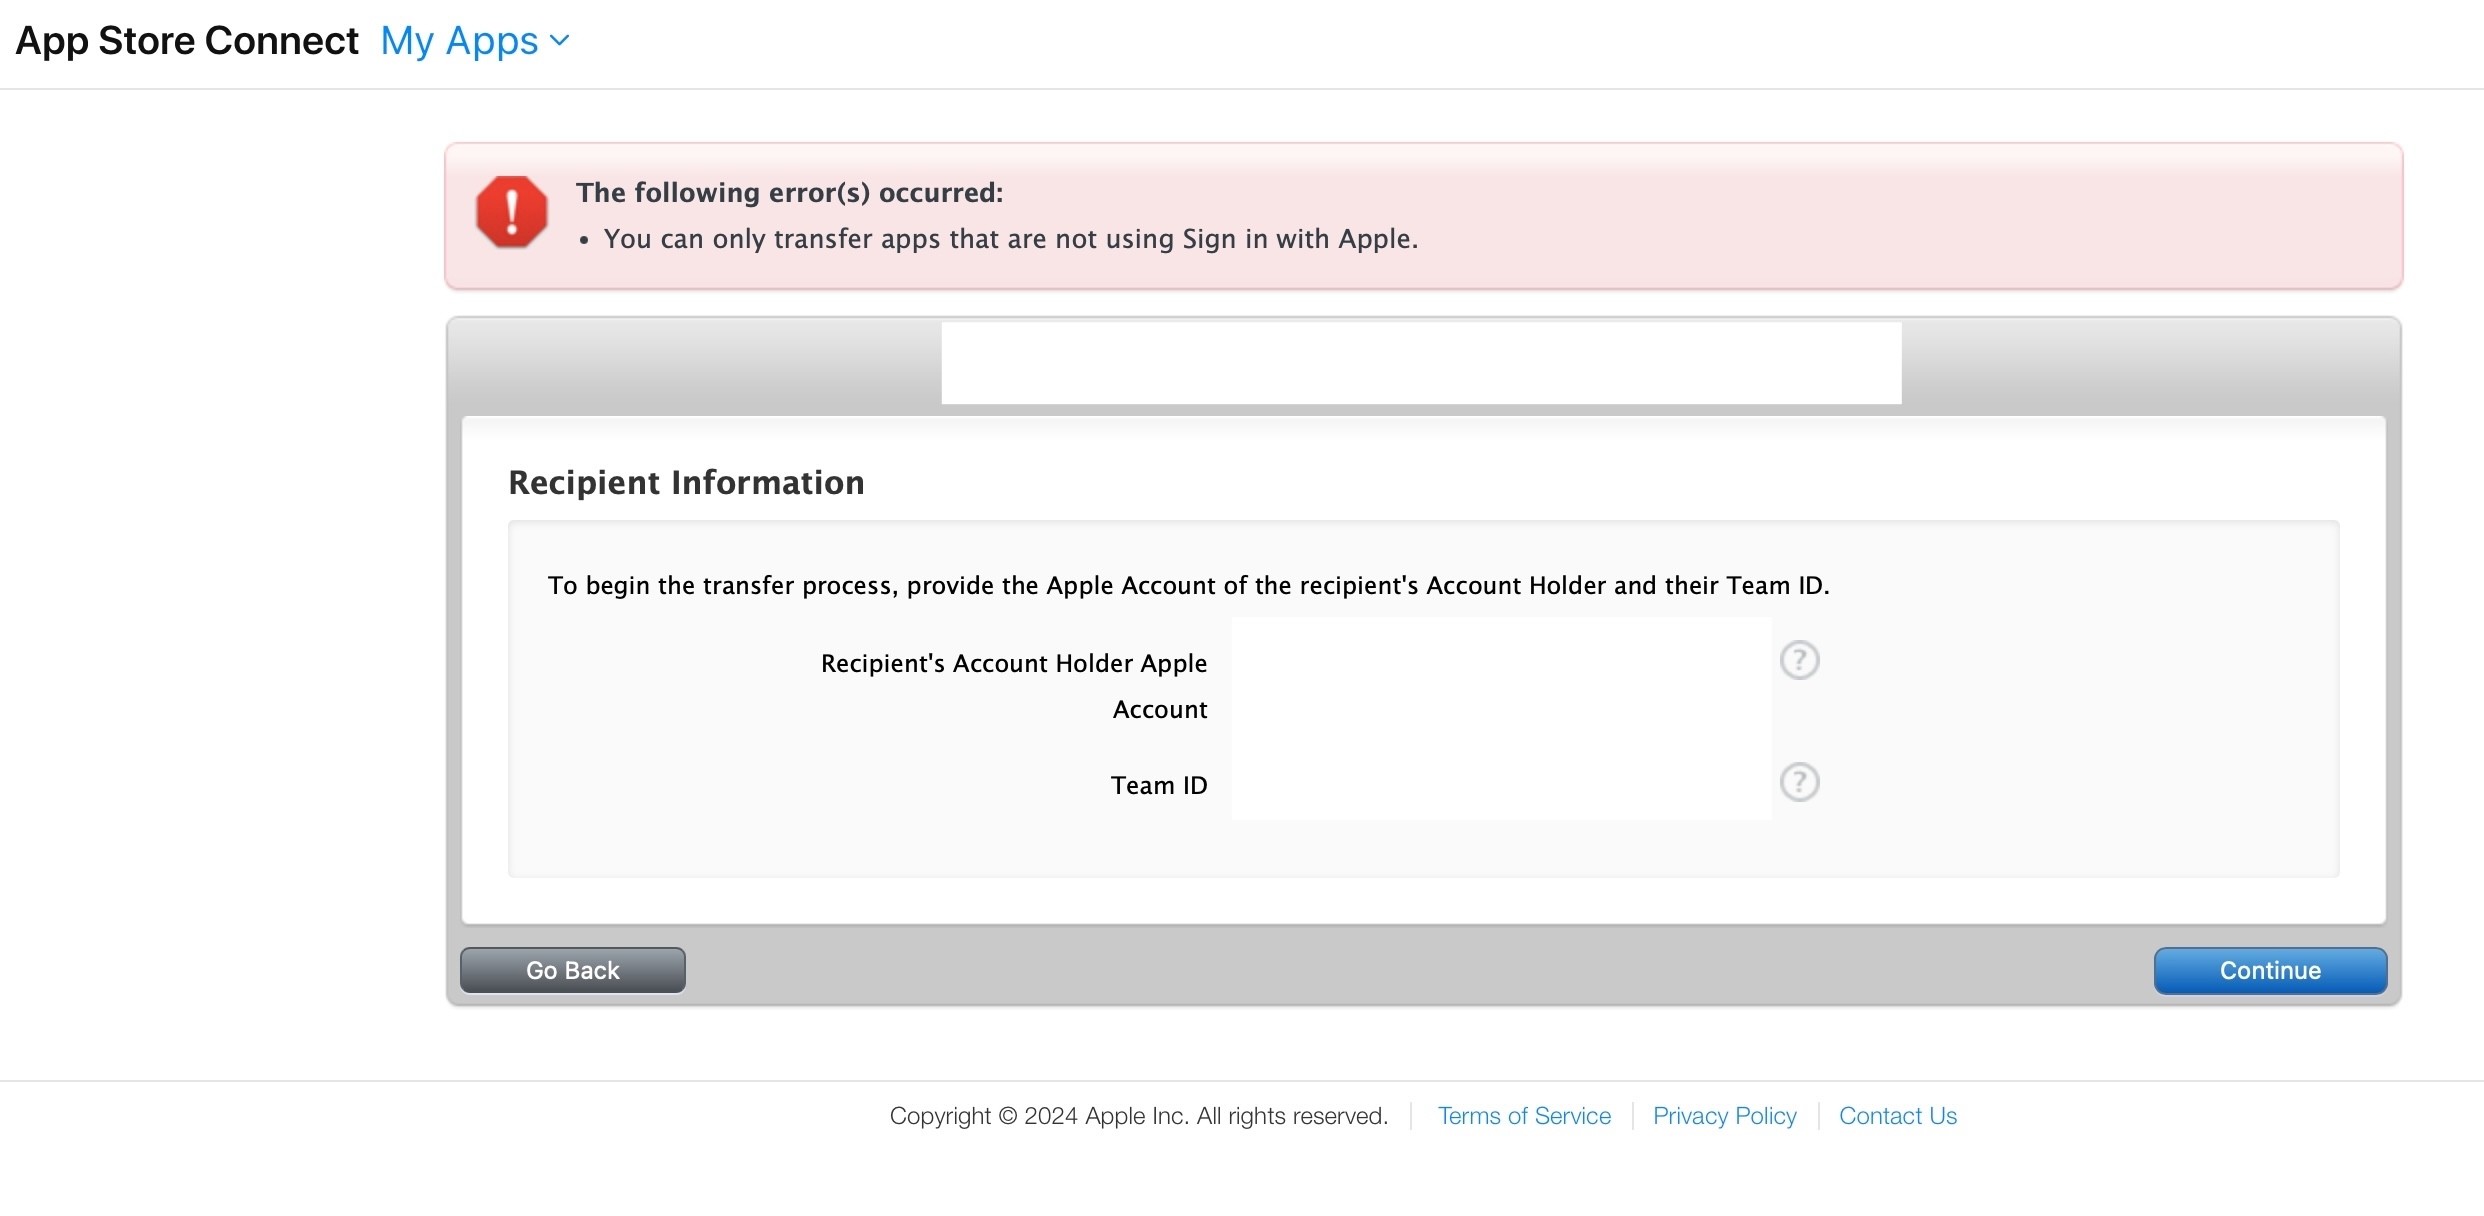Viewport: 2484px width, 1216px height.
Task: Click the copyright 2024 Apple Inc. text
Action: [x=1139, y=1116]
